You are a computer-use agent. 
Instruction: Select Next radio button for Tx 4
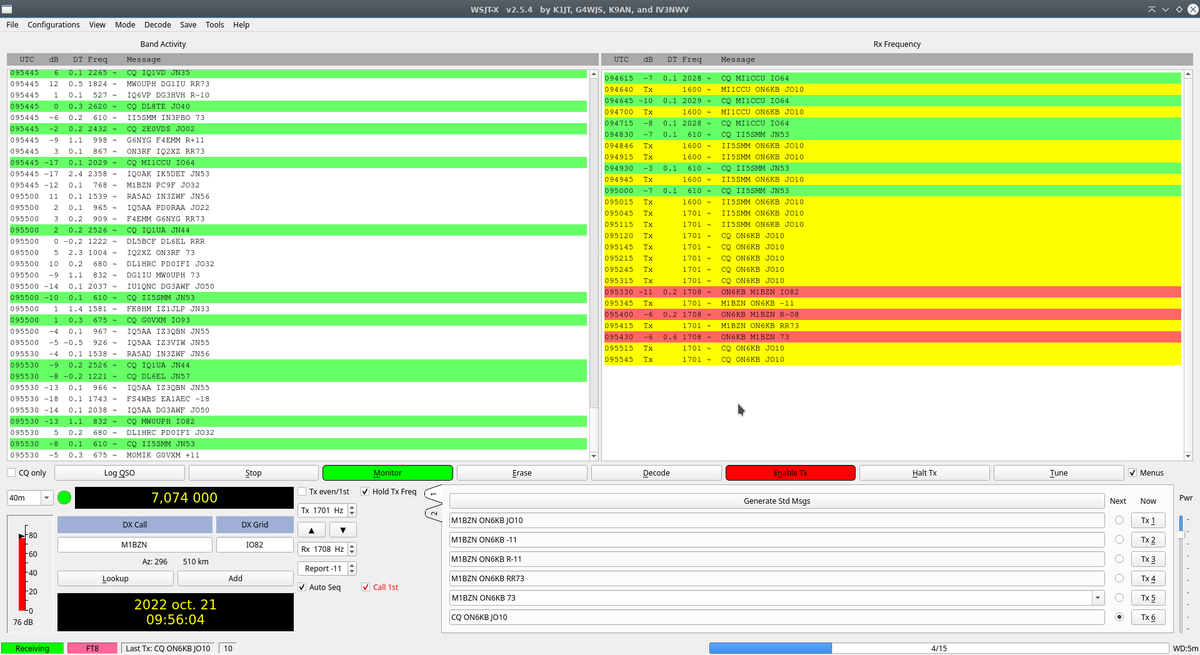(x=1118, y=578)
